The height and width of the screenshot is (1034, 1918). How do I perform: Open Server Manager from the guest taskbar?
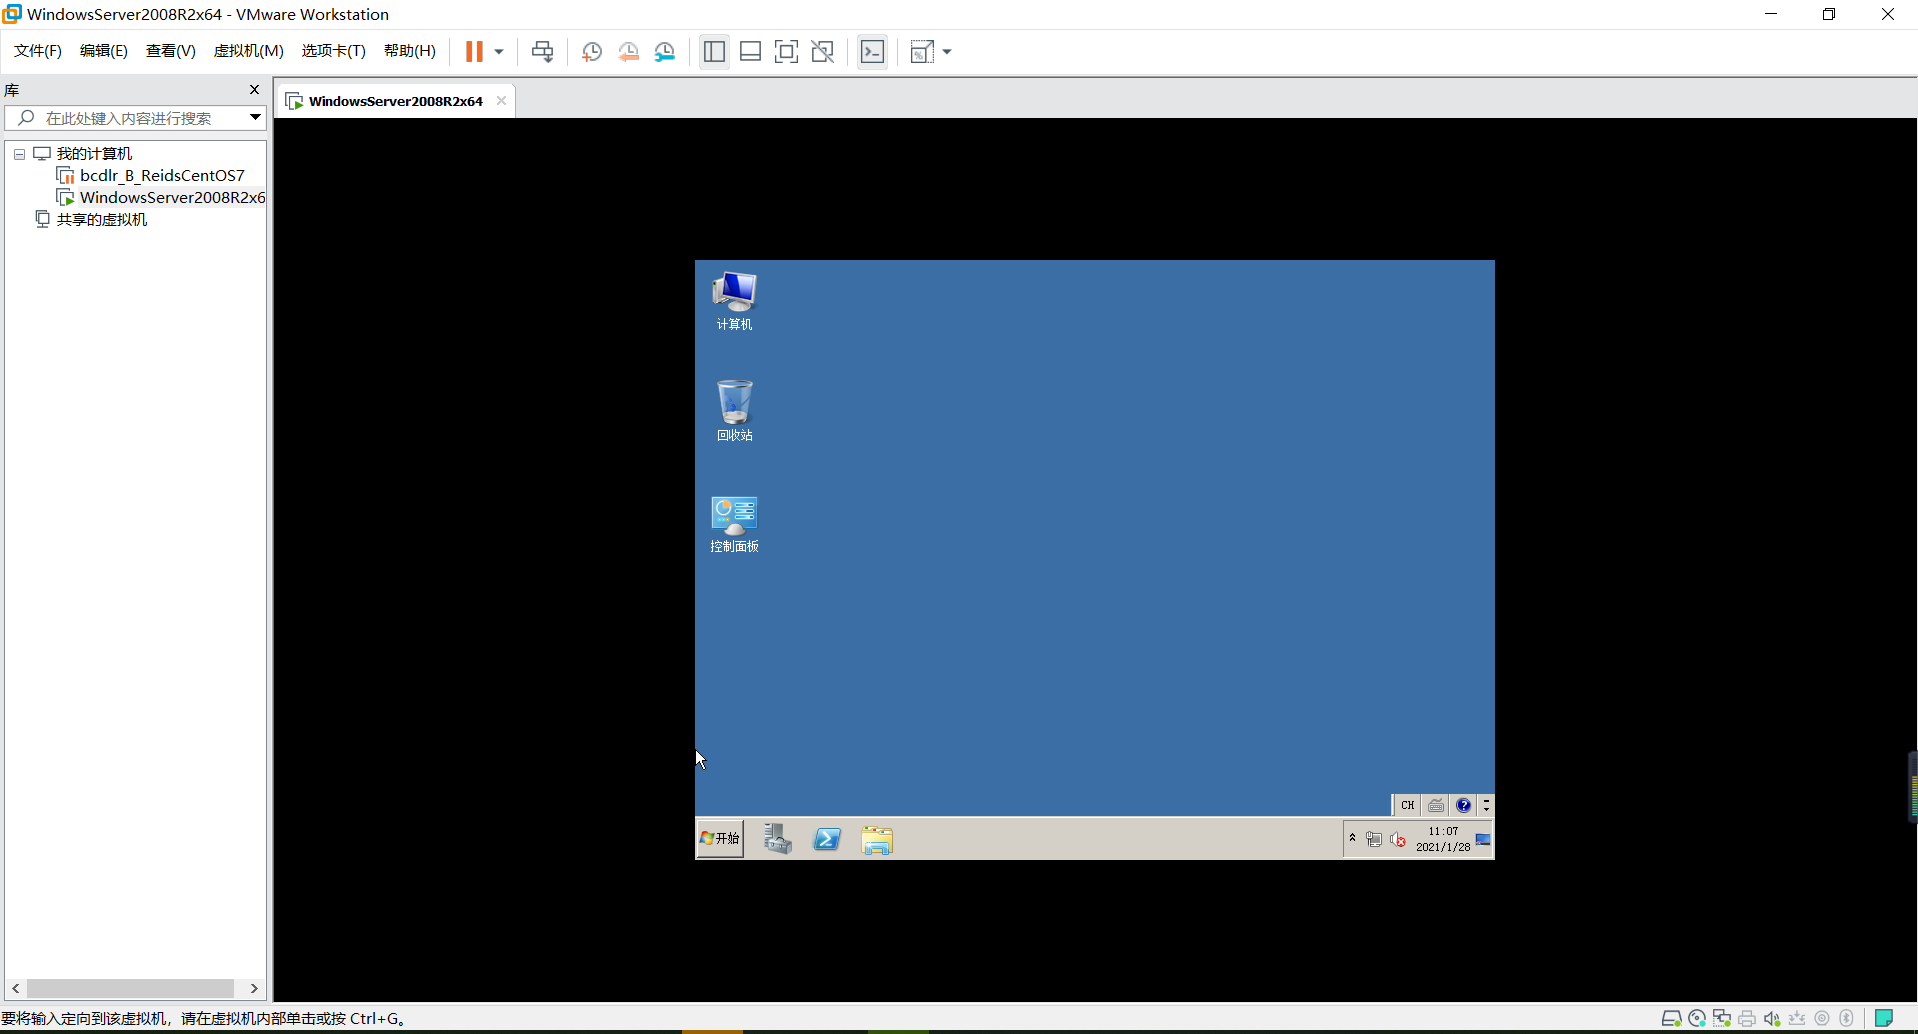click(778, 839)
